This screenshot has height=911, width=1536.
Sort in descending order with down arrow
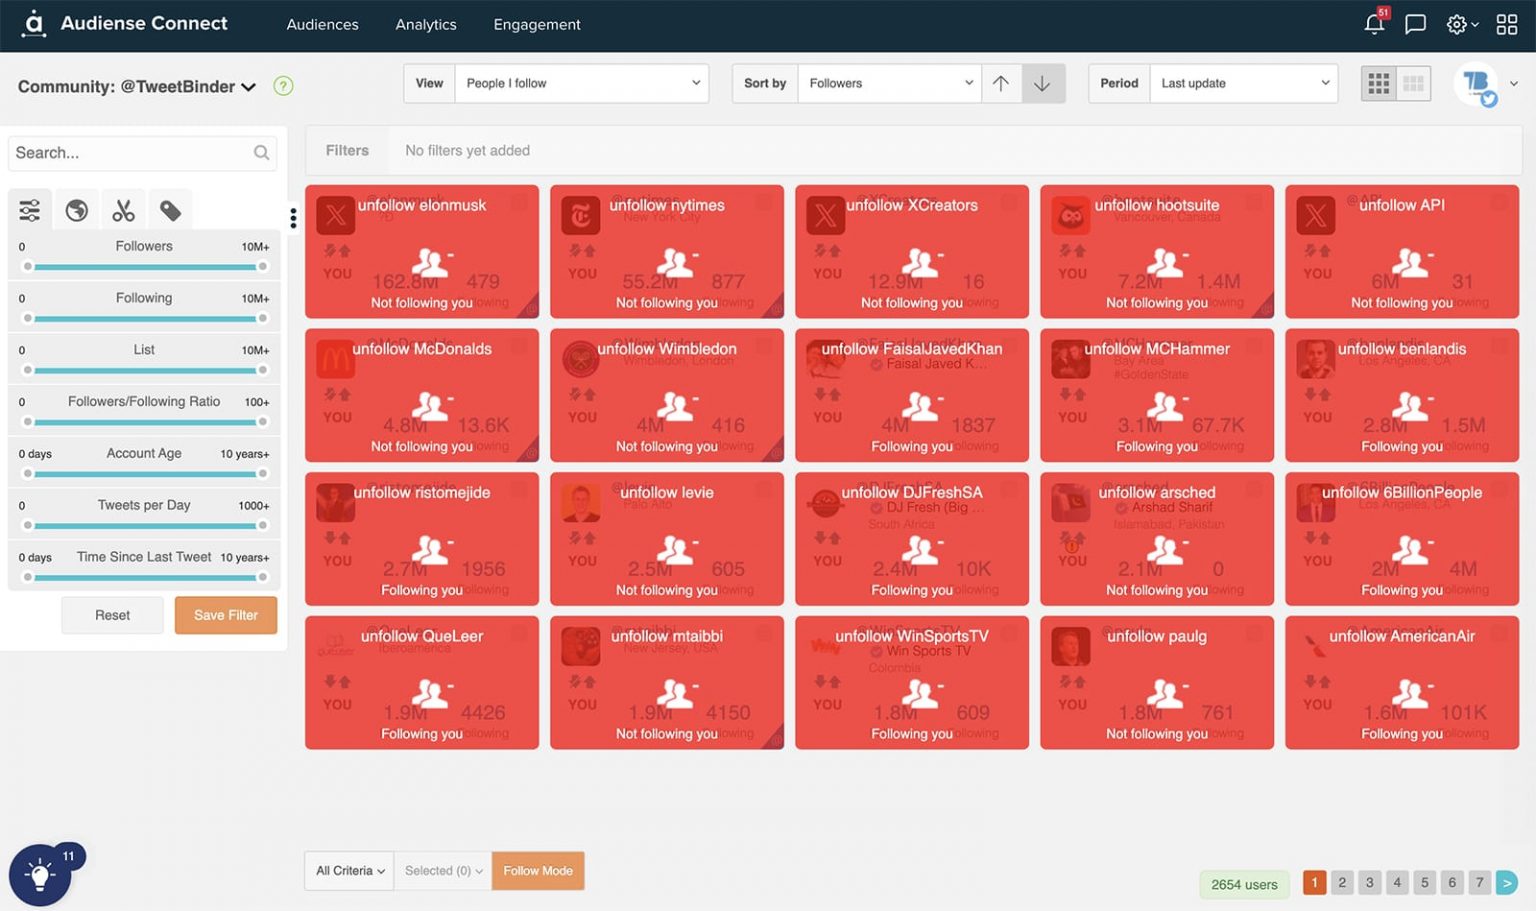coord(1042,83)
